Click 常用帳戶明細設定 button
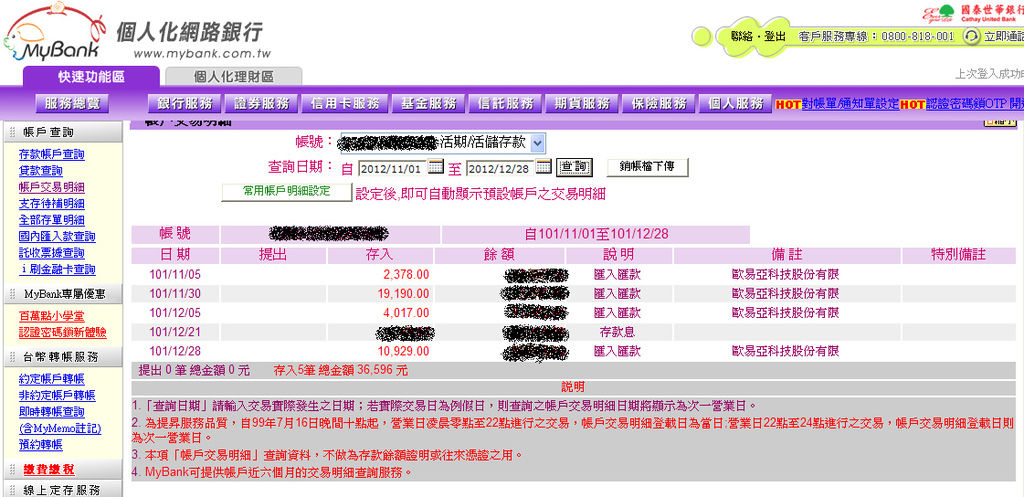 286,192
